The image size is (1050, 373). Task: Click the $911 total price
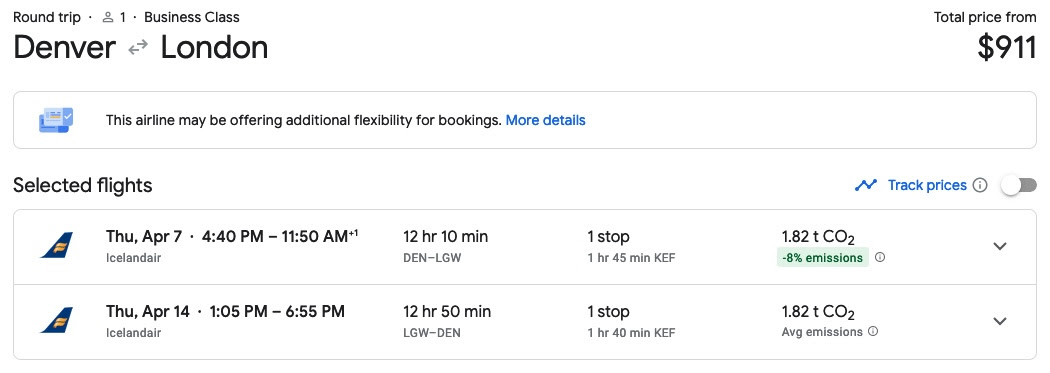click(1006, 48)
